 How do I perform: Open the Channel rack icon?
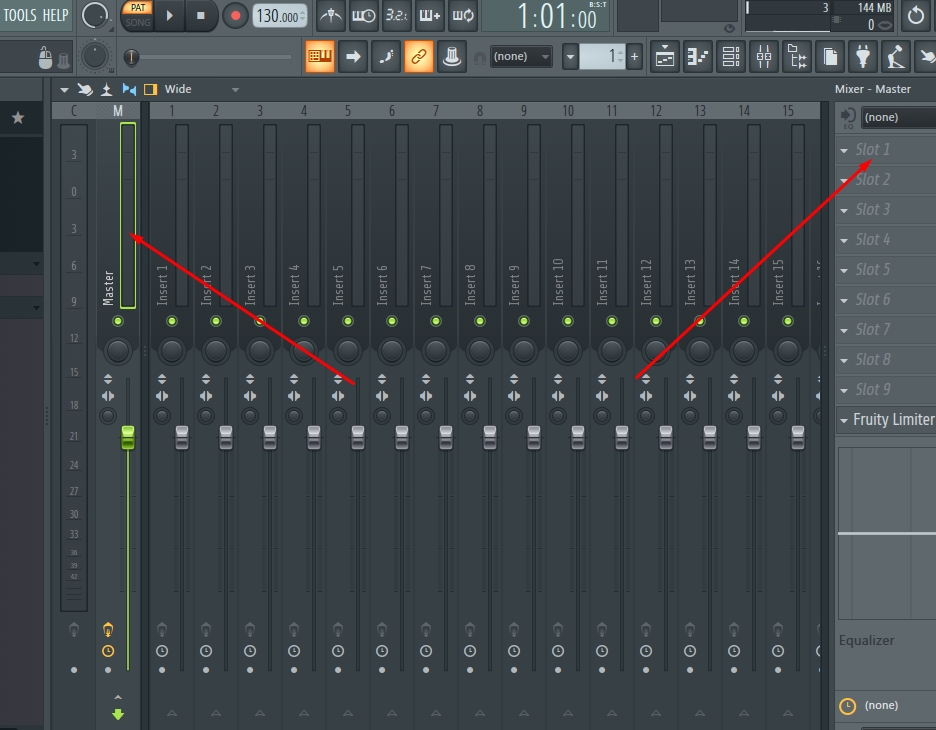[x=731, y=57]
